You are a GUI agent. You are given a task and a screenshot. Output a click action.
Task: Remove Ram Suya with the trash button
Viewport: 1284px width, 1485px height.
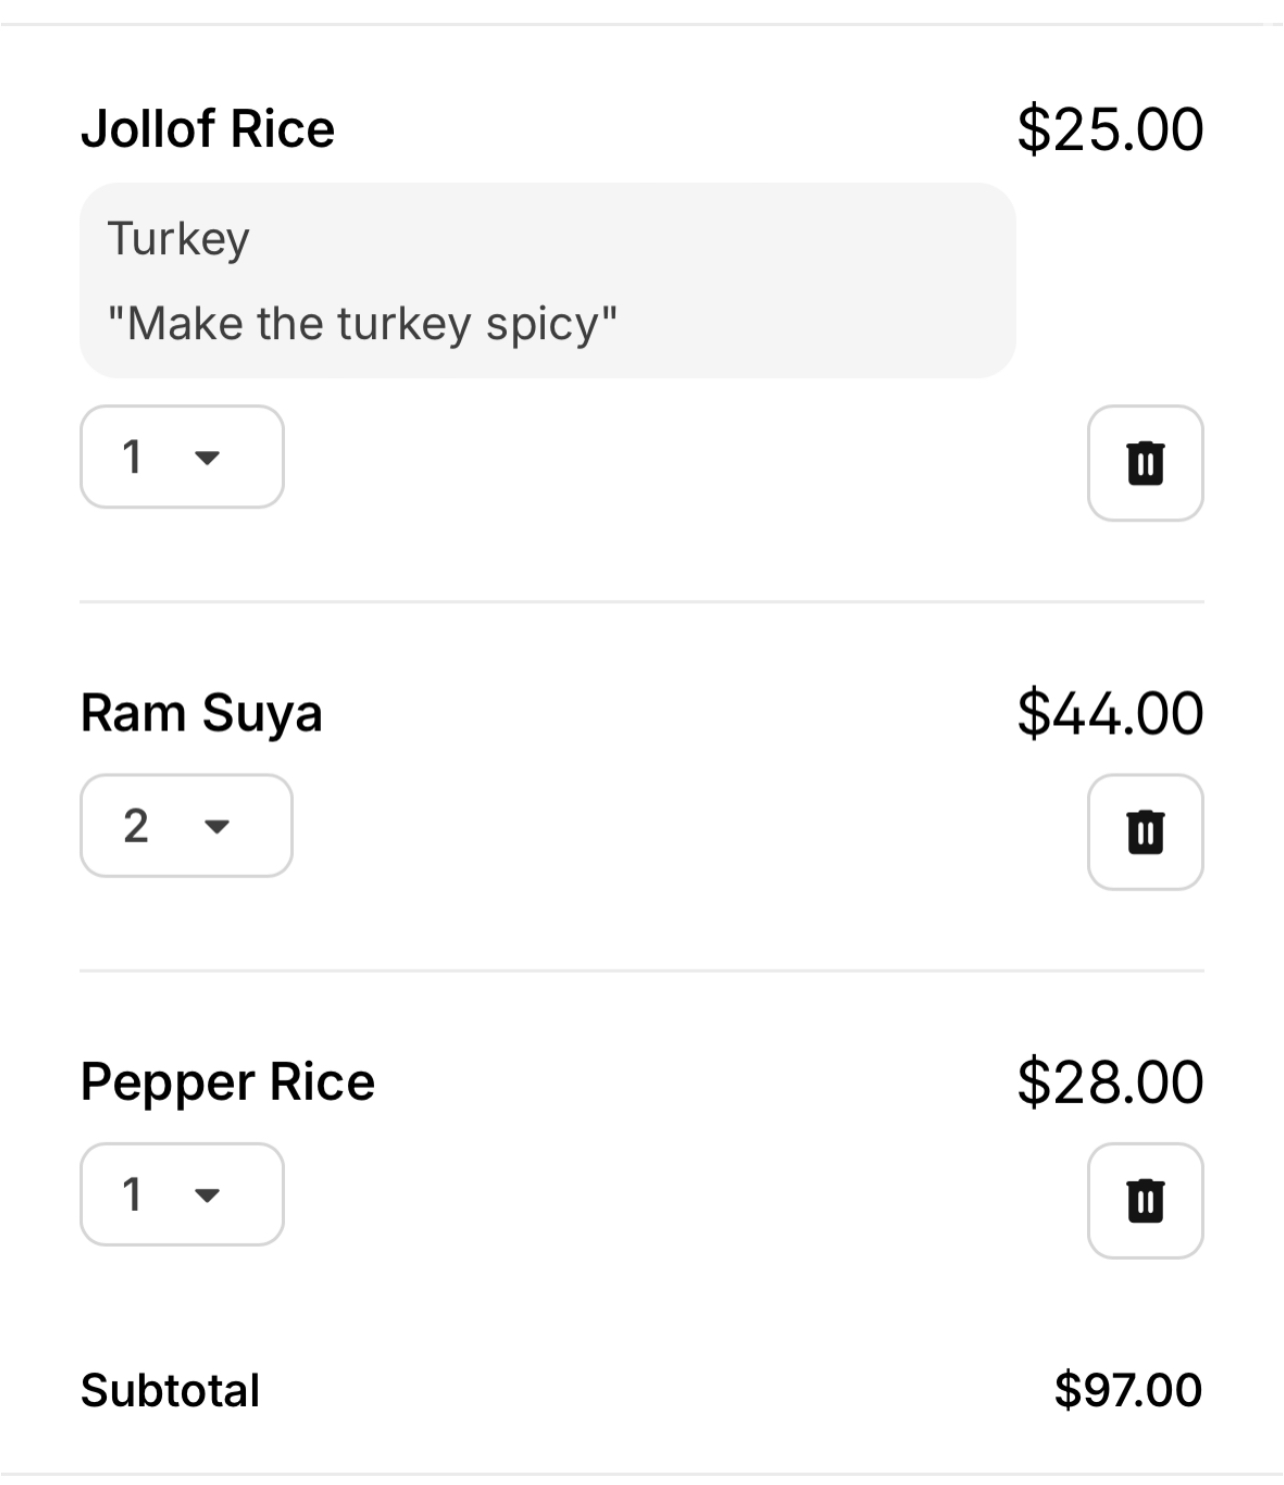[1145, 832]
